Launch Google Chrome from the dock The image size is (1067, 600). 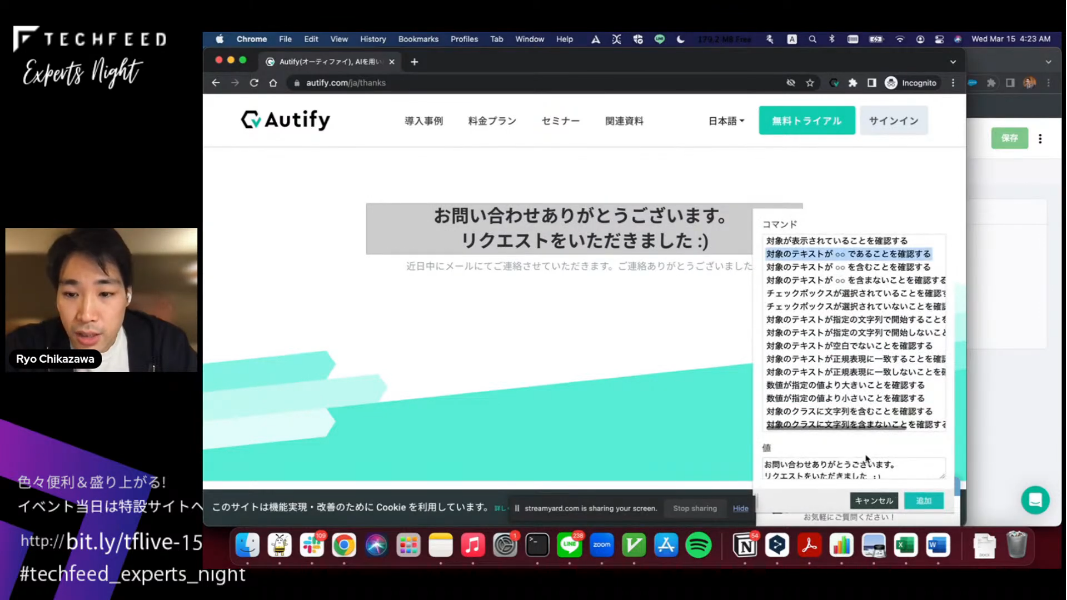[x=344, y=545]
